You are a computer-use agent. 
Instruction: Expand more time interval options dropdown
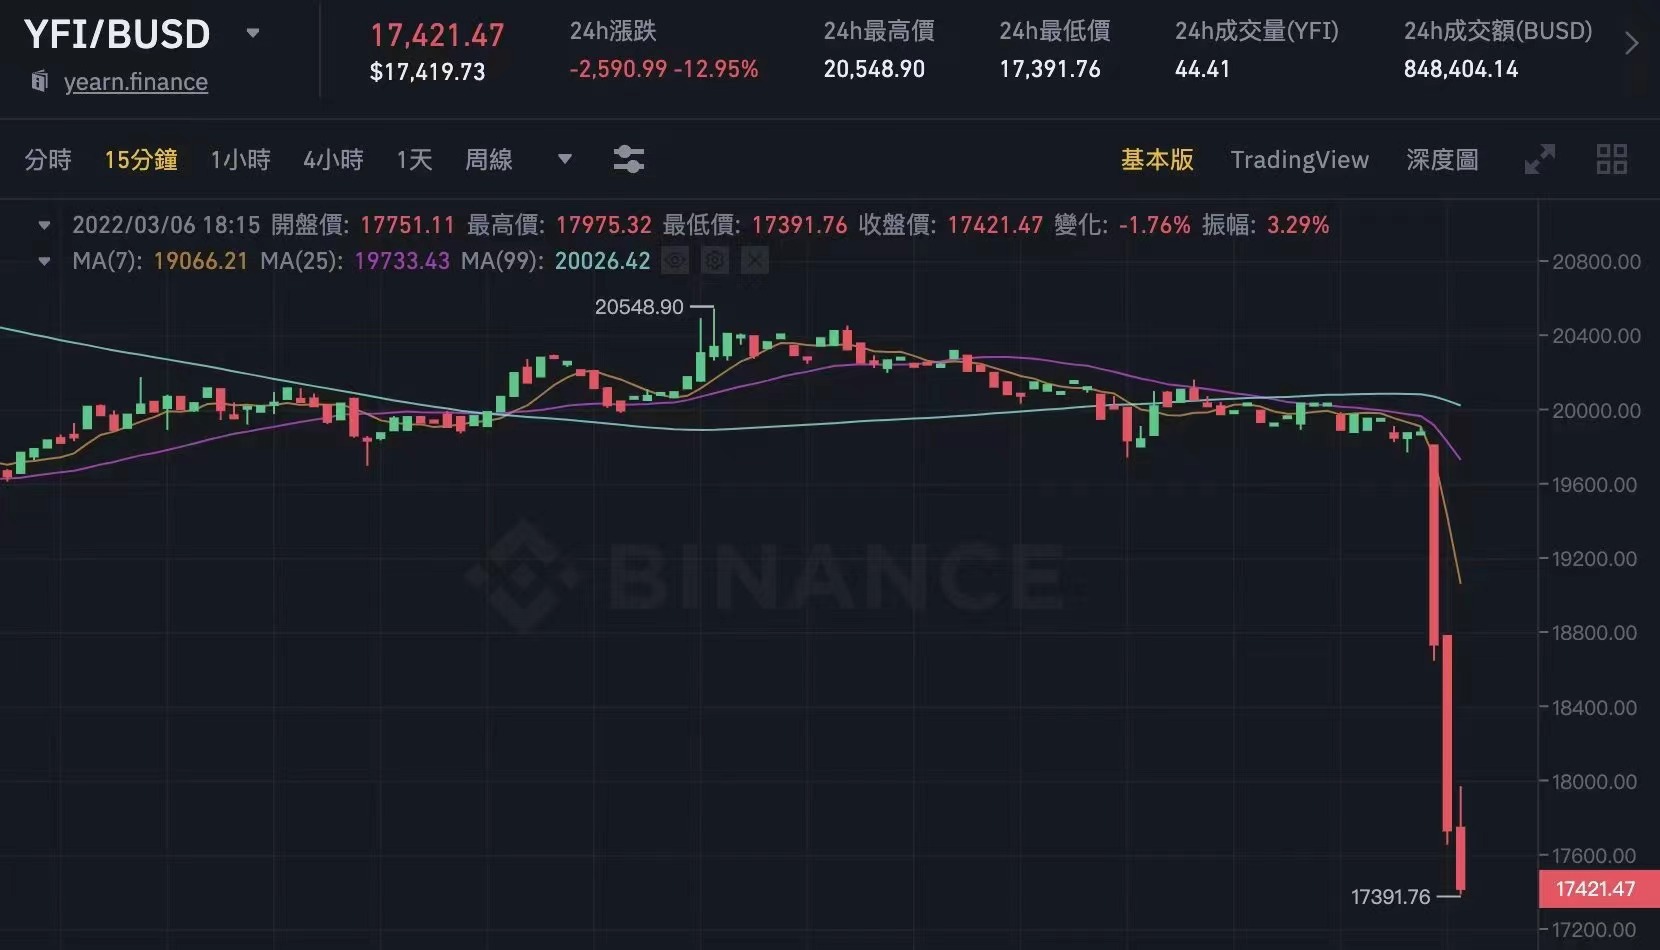click(x=564, y=160)
